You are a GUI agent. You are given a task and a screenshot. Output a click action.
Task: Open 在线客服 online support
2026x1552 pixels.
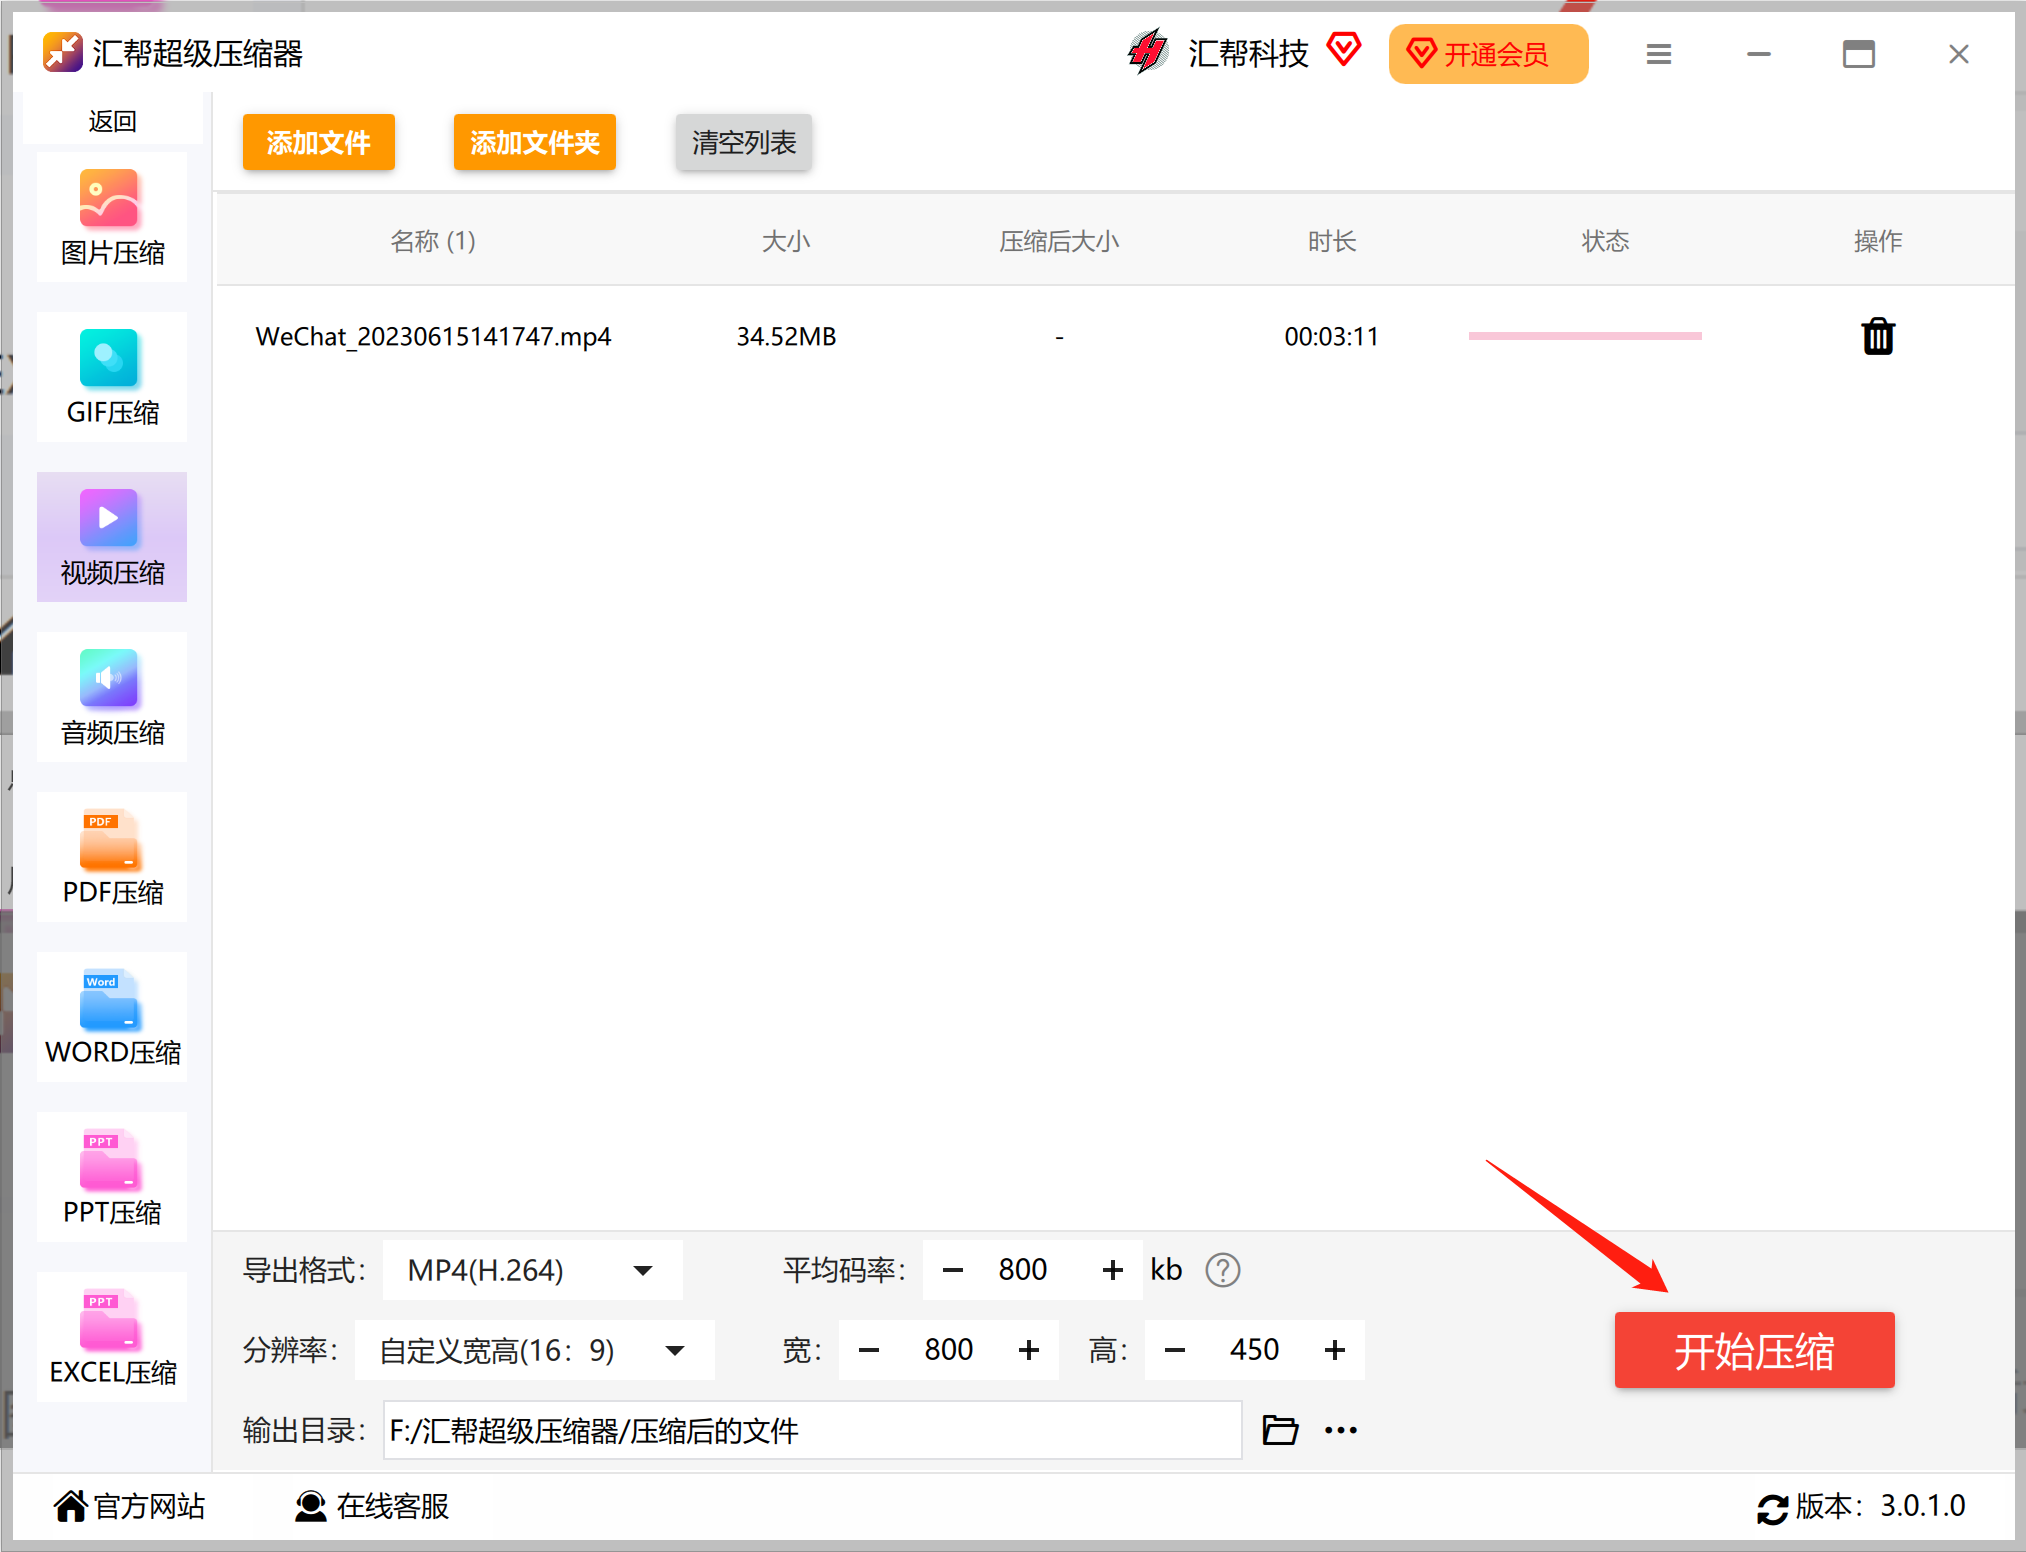(x=372, y=1506)
